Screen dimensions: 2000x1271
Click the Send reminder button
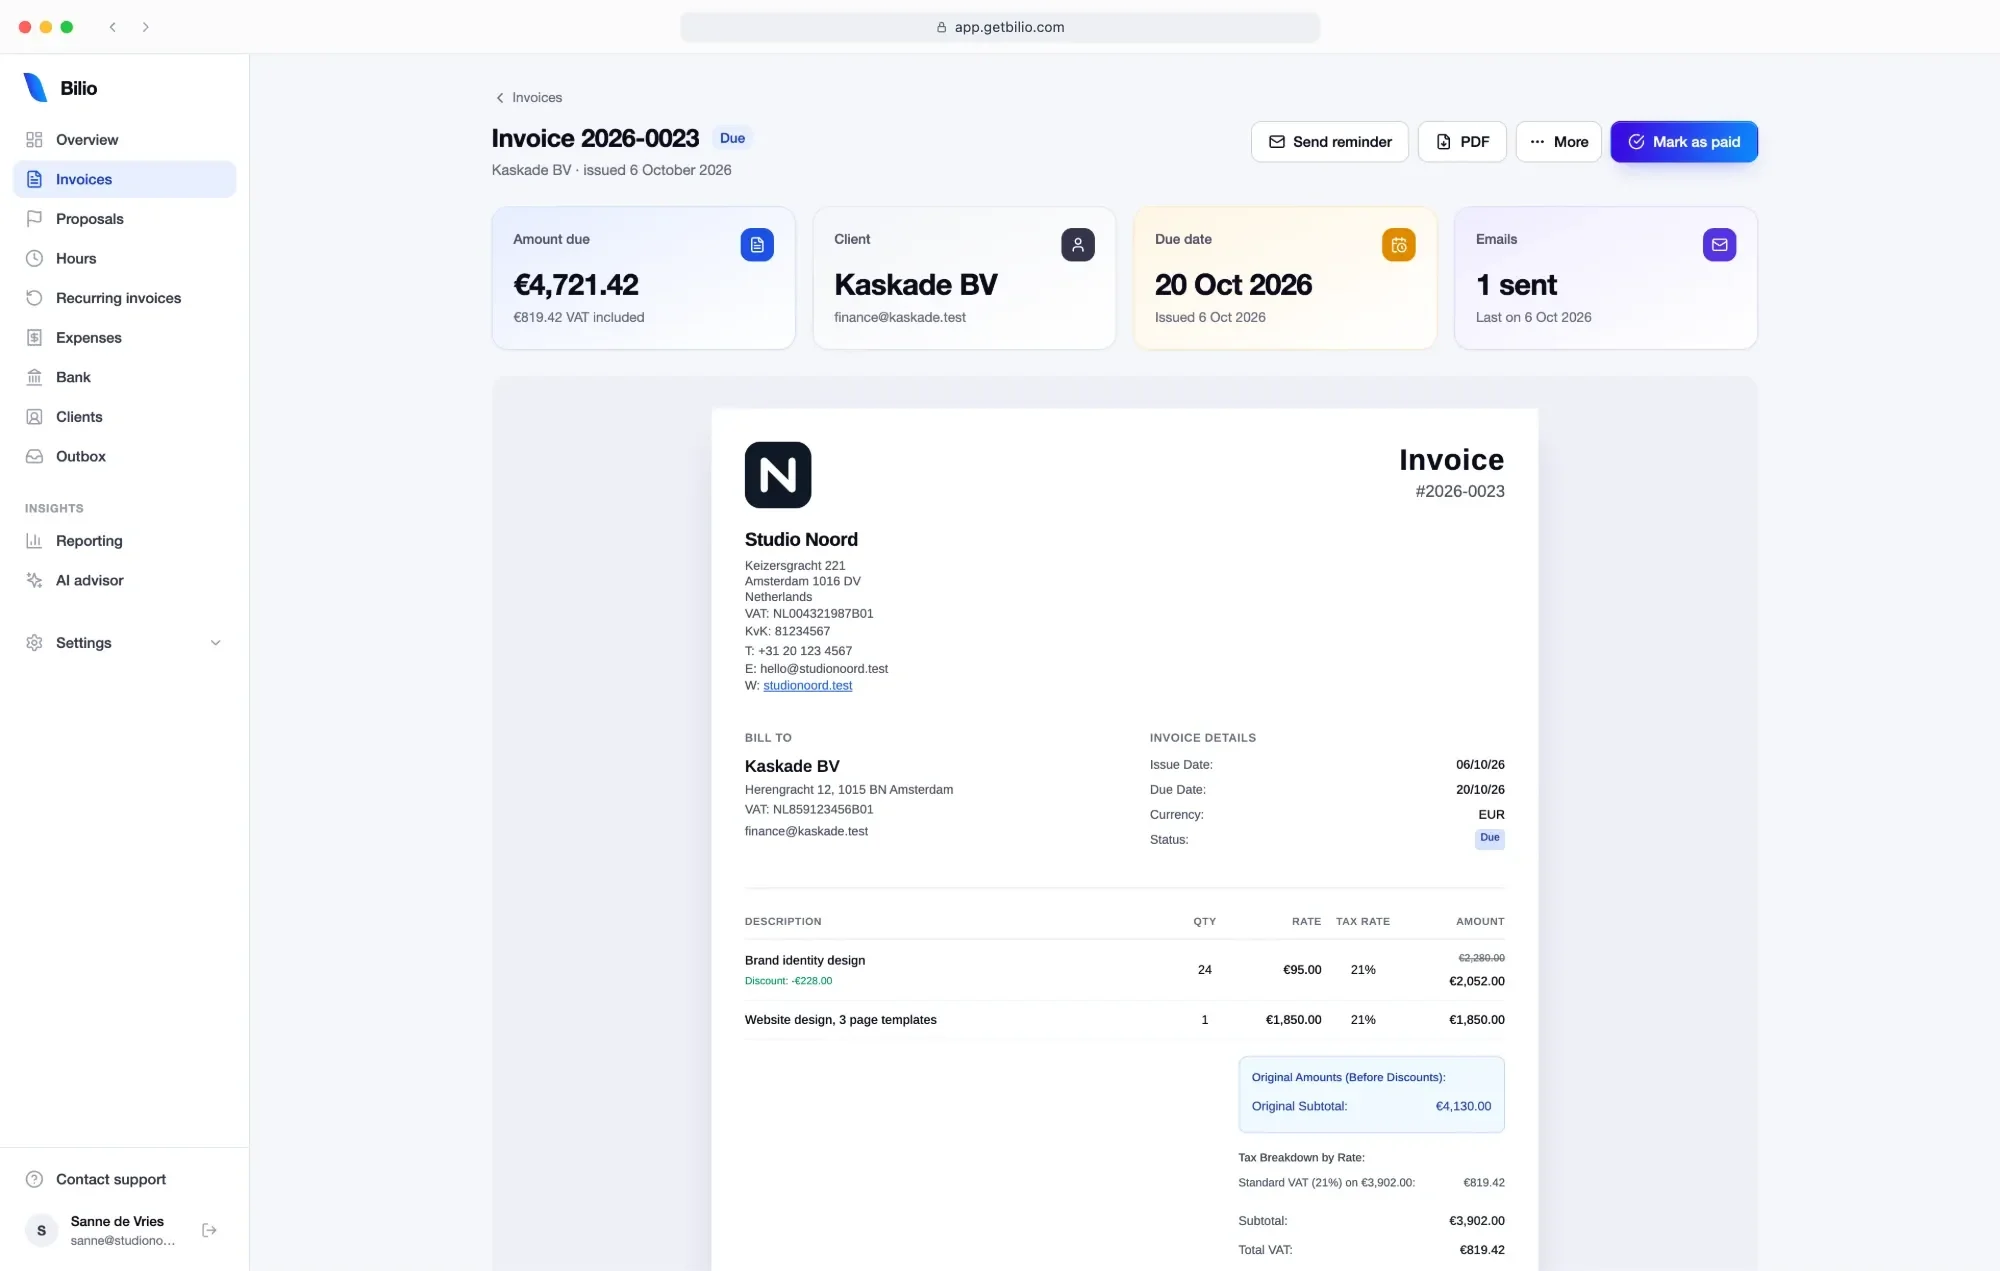pos(1329,142)
